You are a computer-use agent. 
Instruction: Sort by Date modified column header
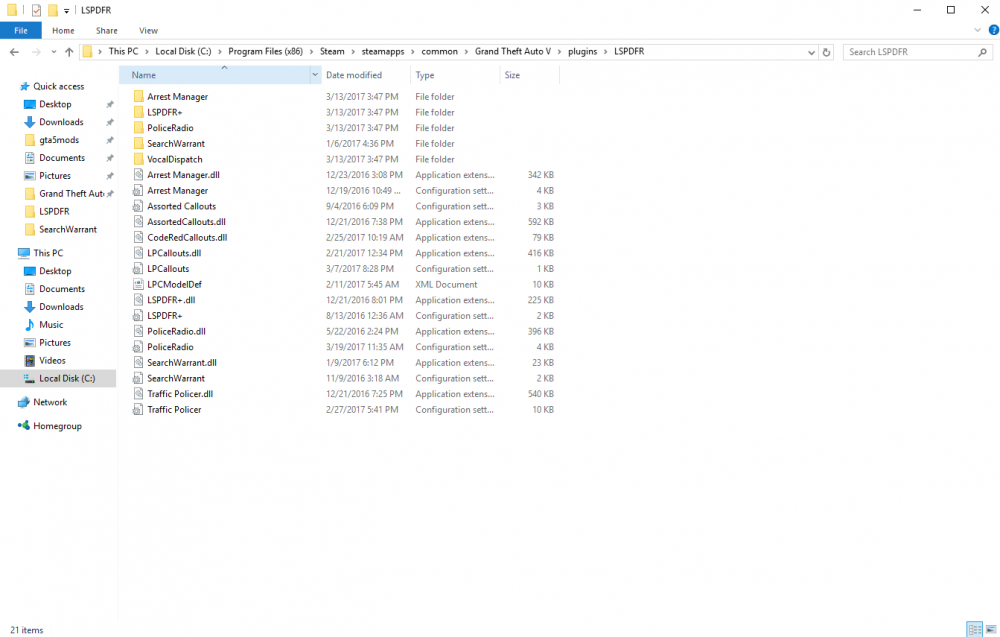(354, 75)
